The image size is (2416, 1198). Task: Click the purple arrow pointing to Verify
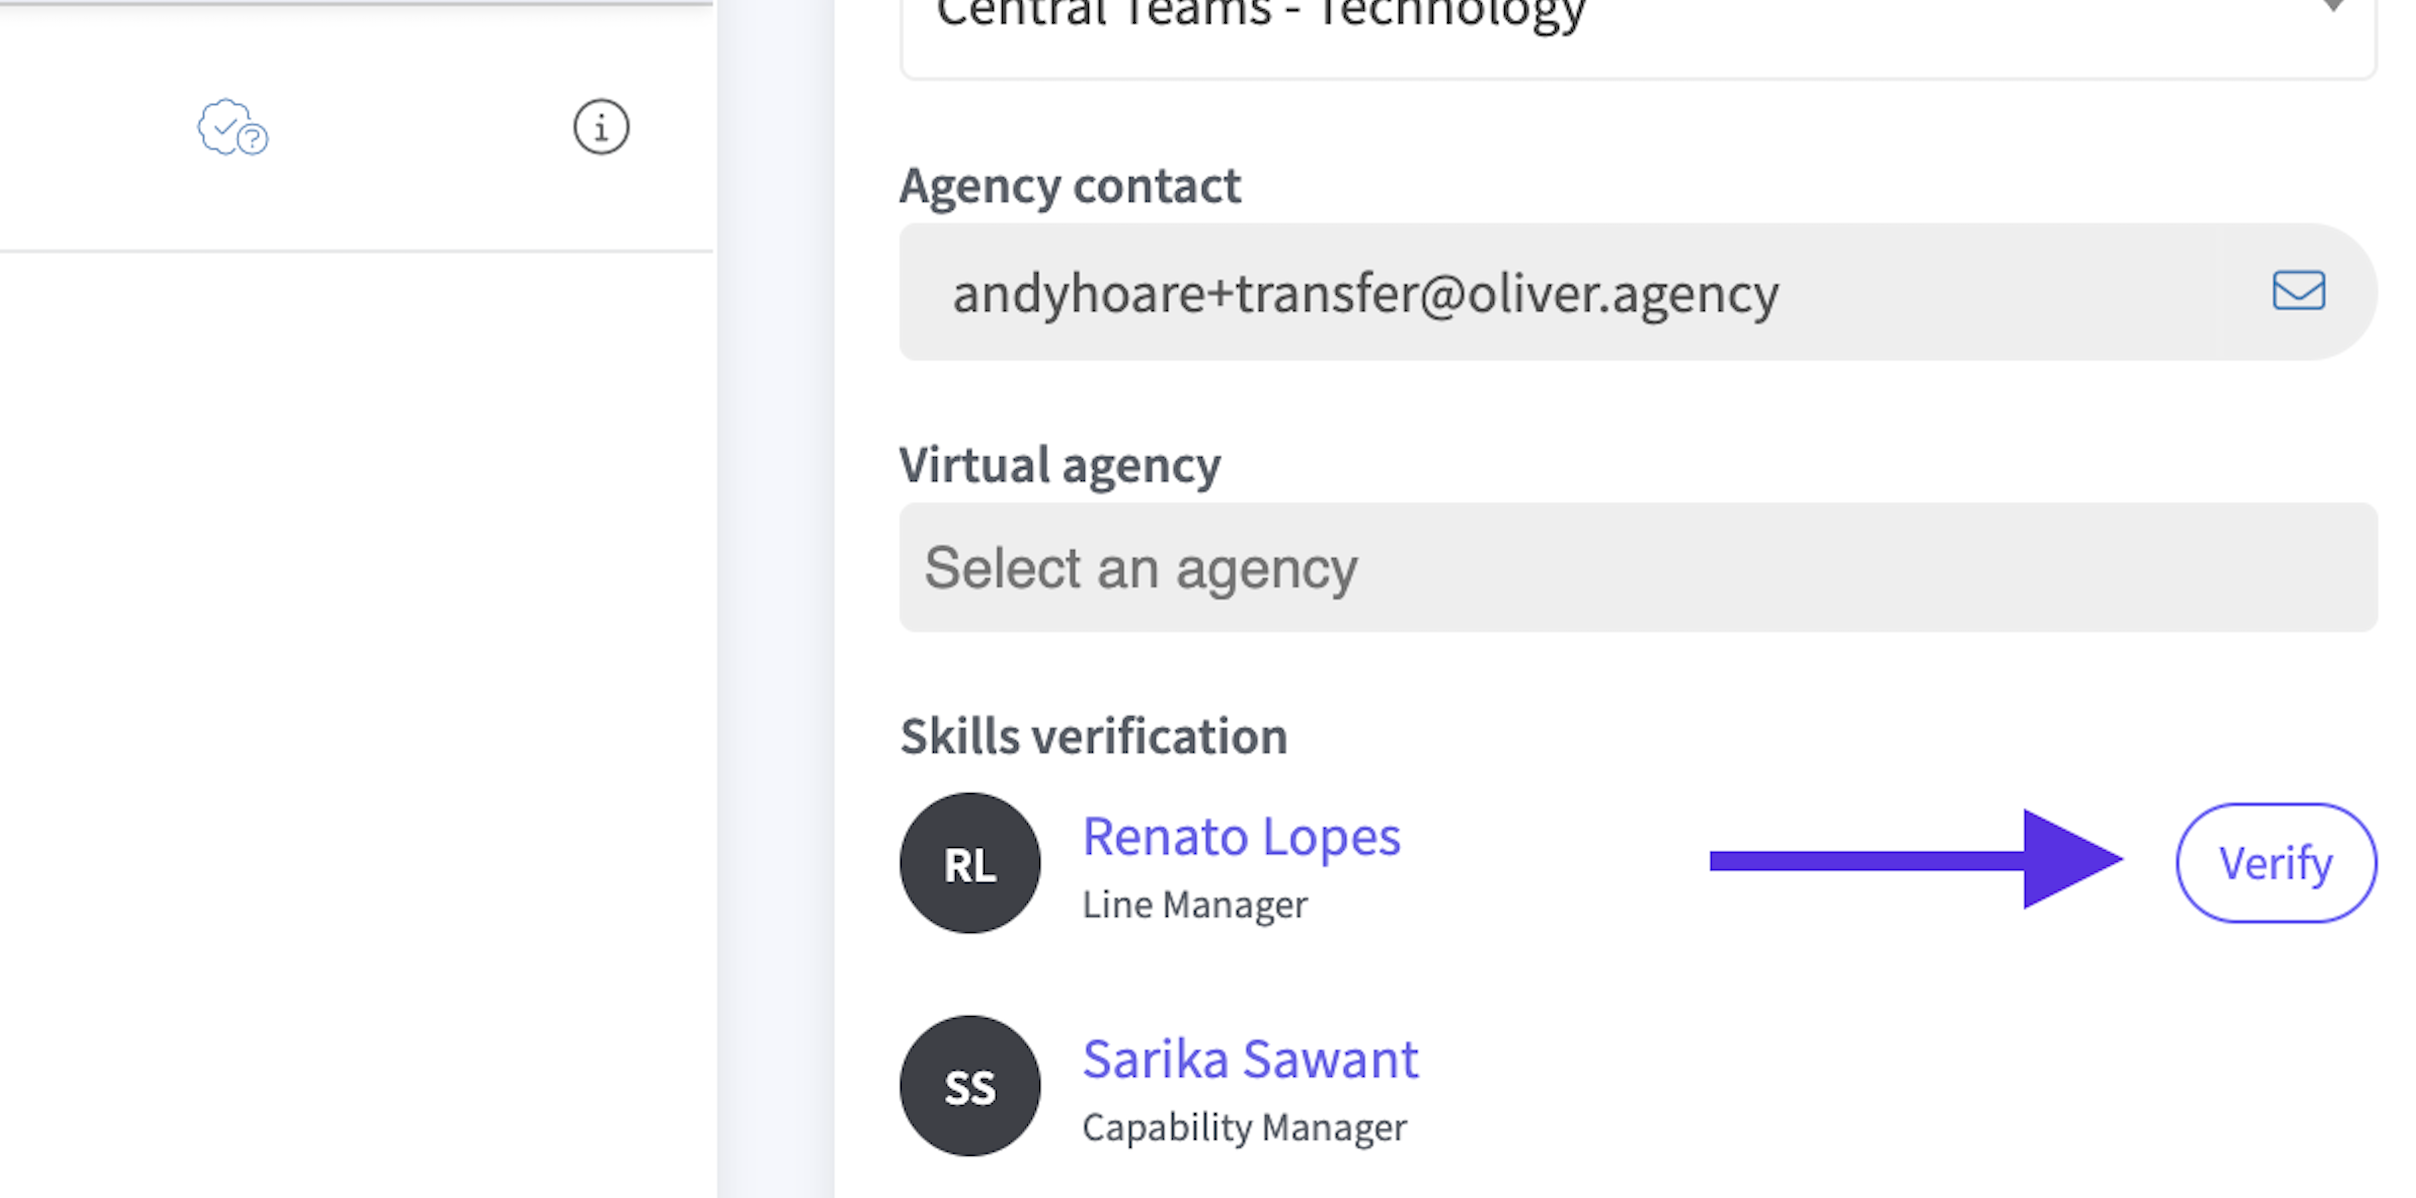1915,860
